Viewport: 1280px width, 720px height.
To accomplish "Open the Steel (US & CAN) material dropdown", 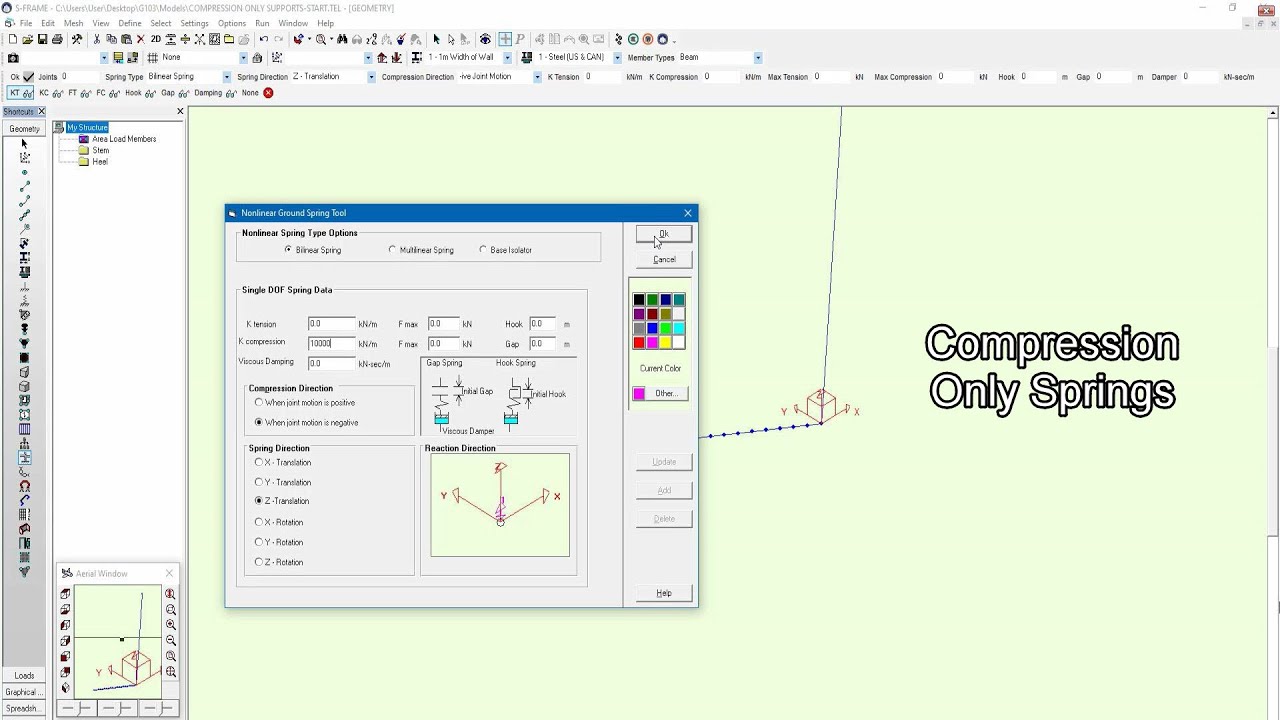I will (x=617, y=58).
